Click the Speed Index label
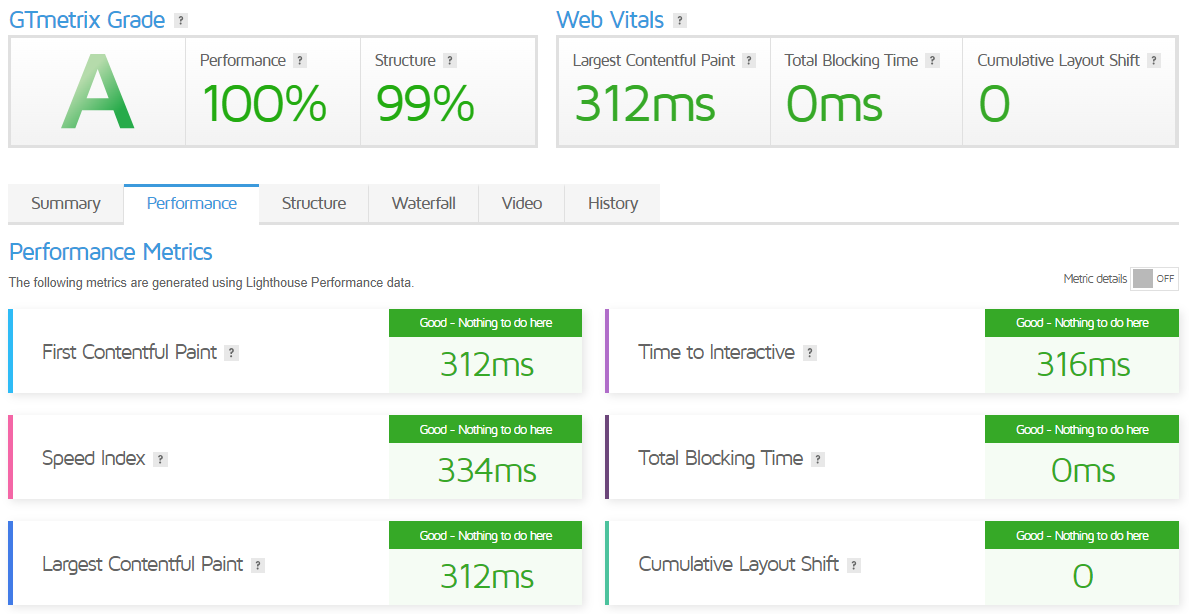Viewport: 1189px width, 614px height. [94, 459]
